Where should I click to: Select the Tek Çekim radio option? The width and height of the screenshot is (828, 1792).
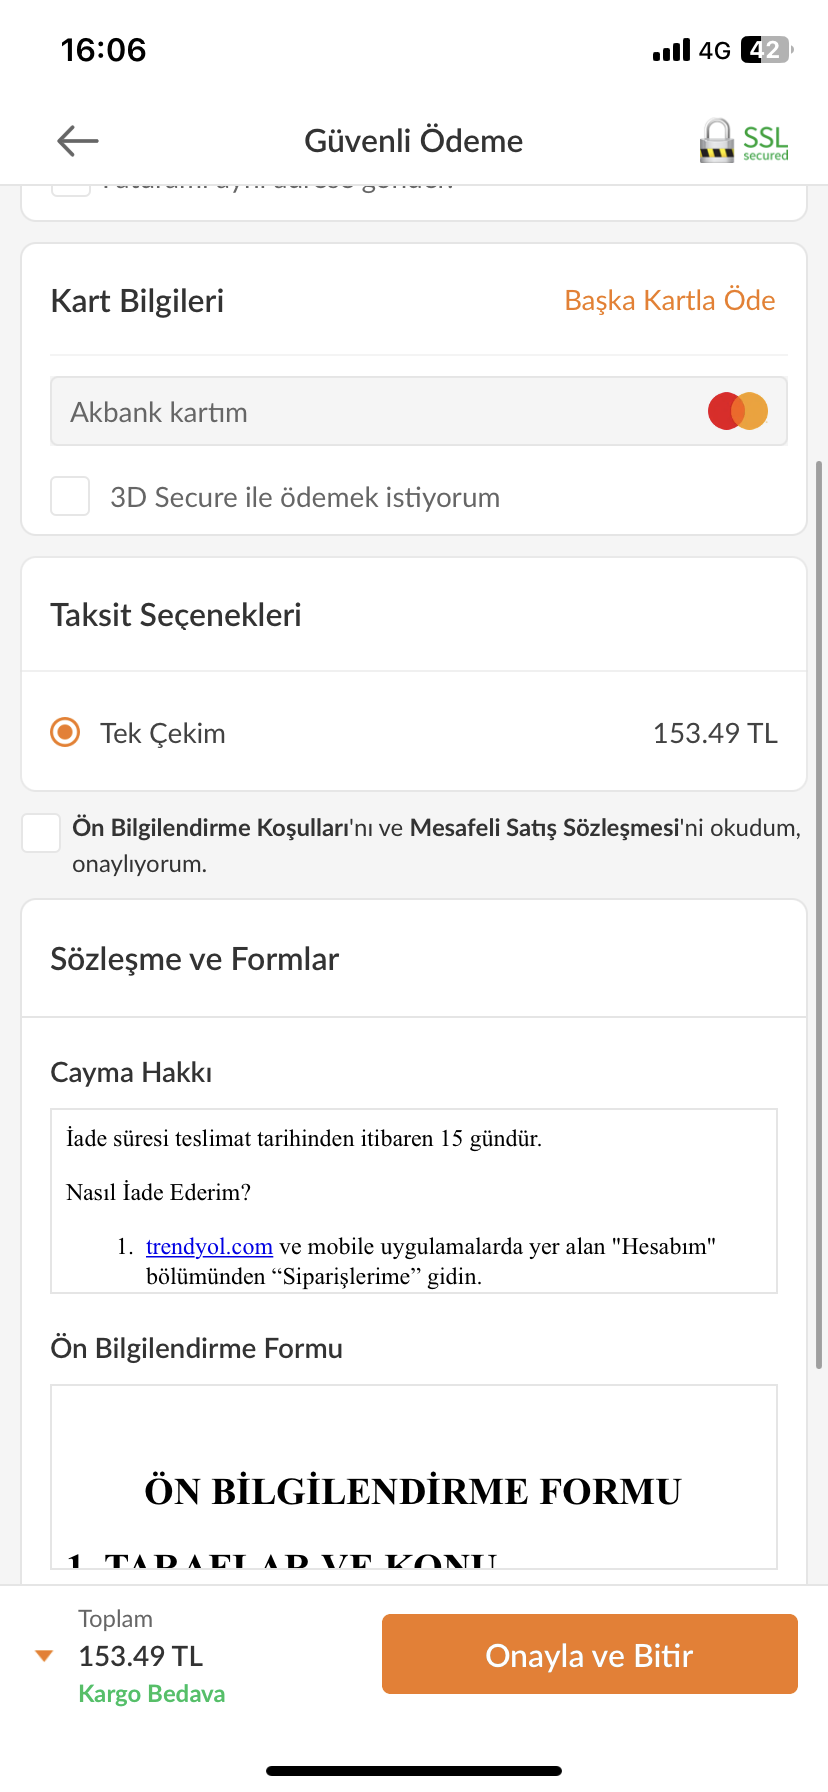coord(65,732)
